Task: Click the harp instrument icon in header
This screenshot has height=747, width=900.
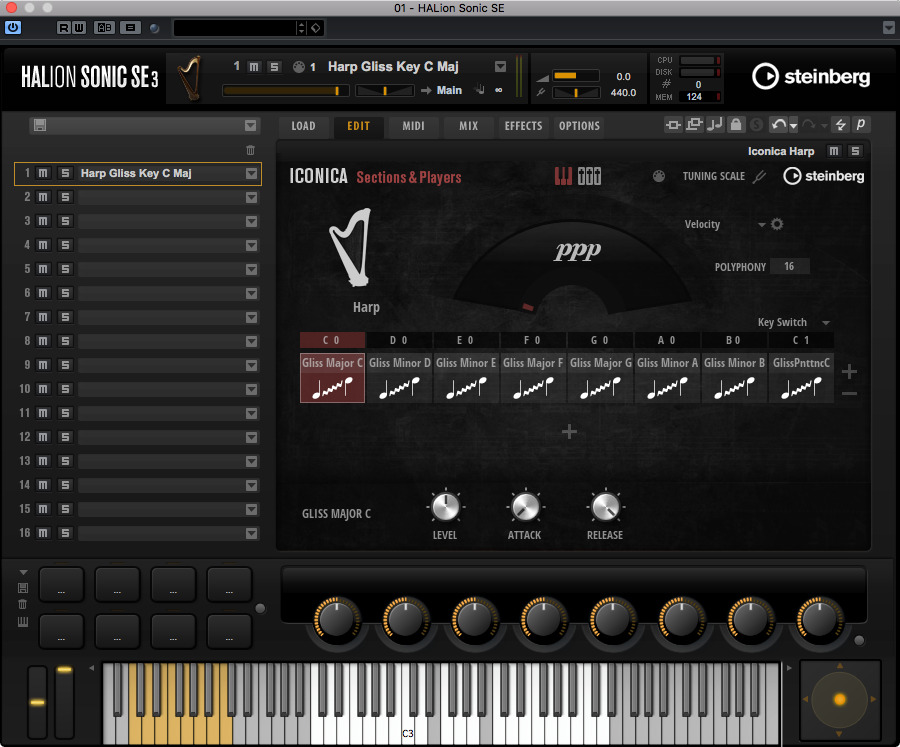Action: tap(190, 78)
